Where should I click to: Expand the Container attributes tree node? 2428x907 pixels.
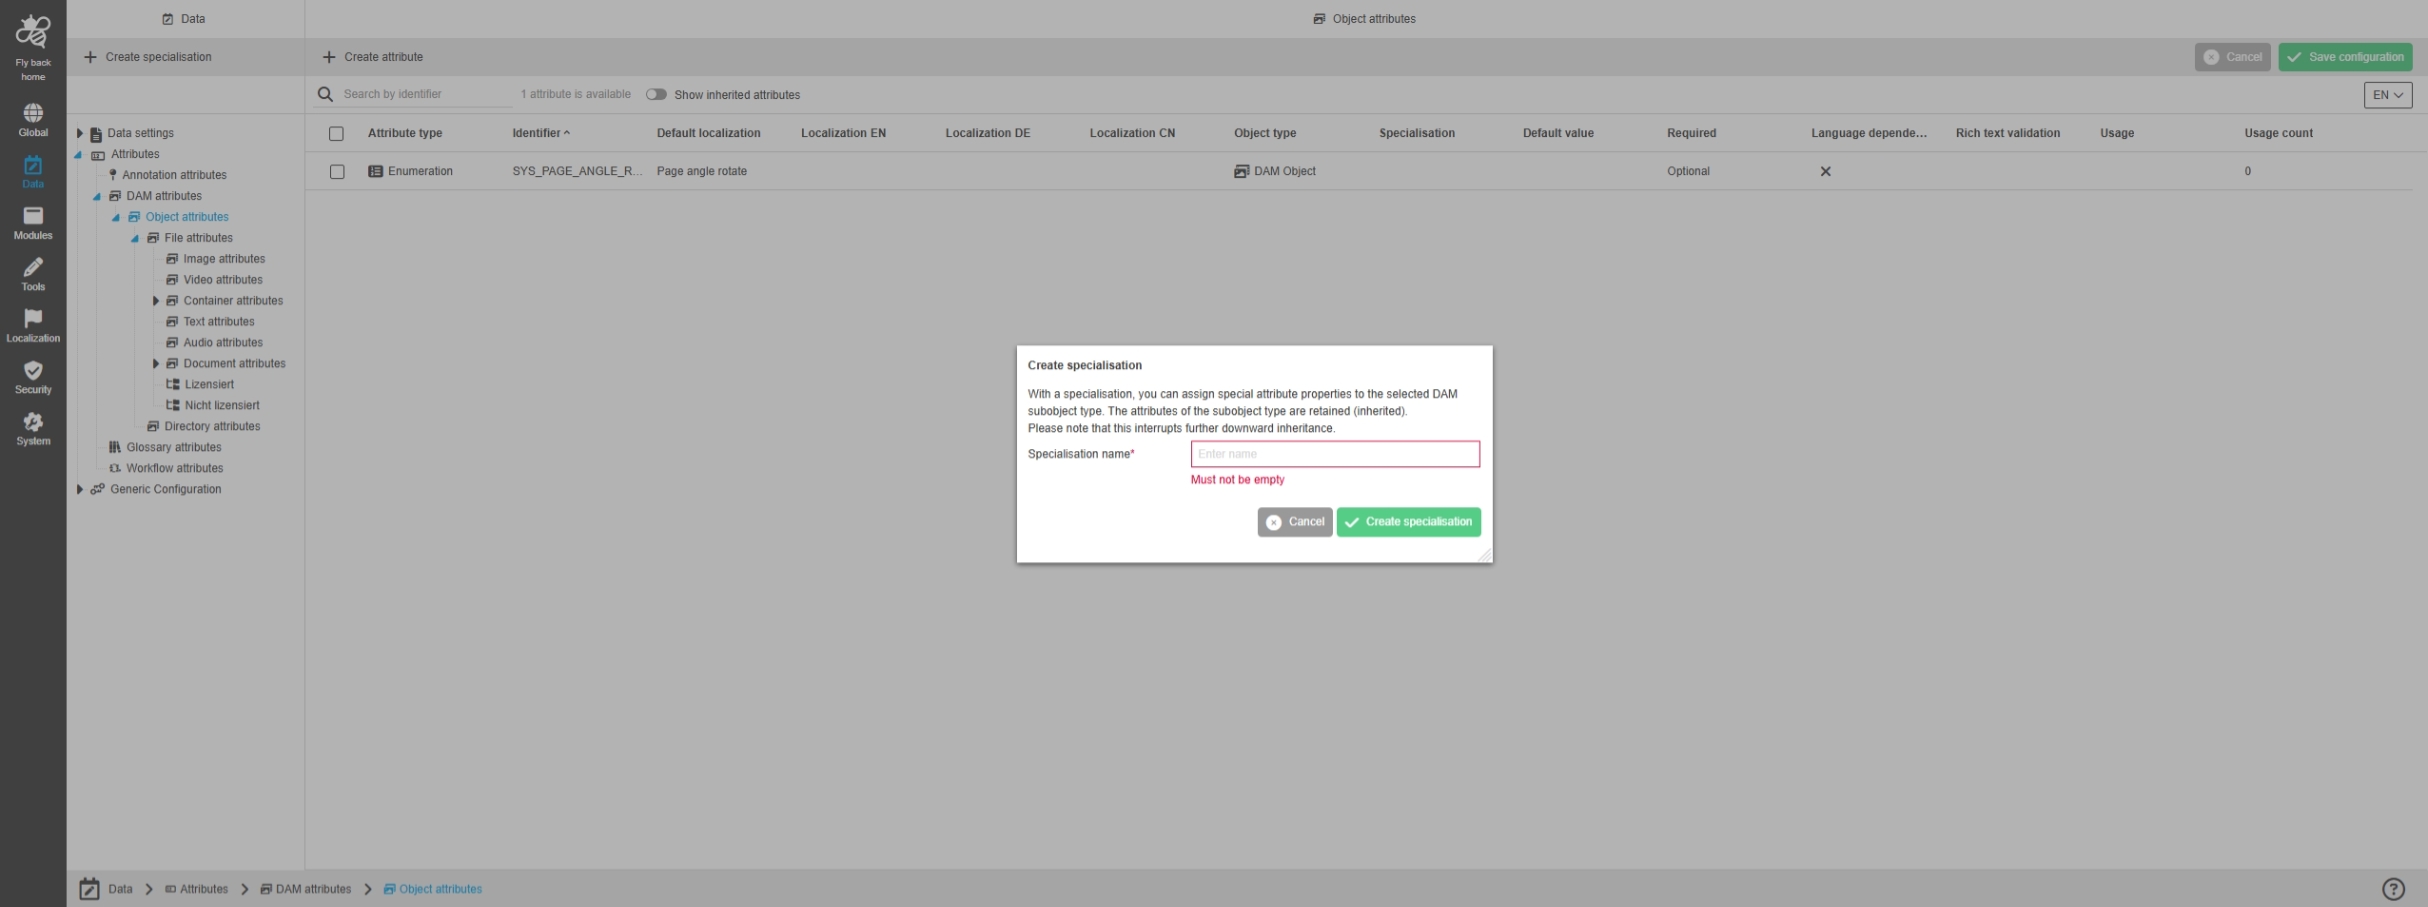156,301
